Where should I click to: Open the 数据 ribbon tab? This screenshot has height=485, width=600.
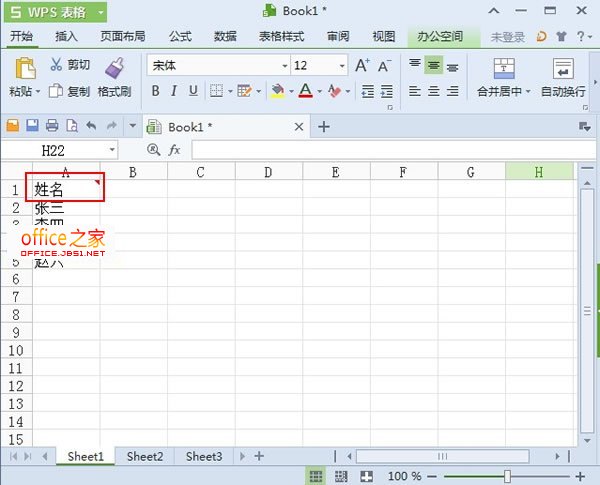click(x=225, y=36)
